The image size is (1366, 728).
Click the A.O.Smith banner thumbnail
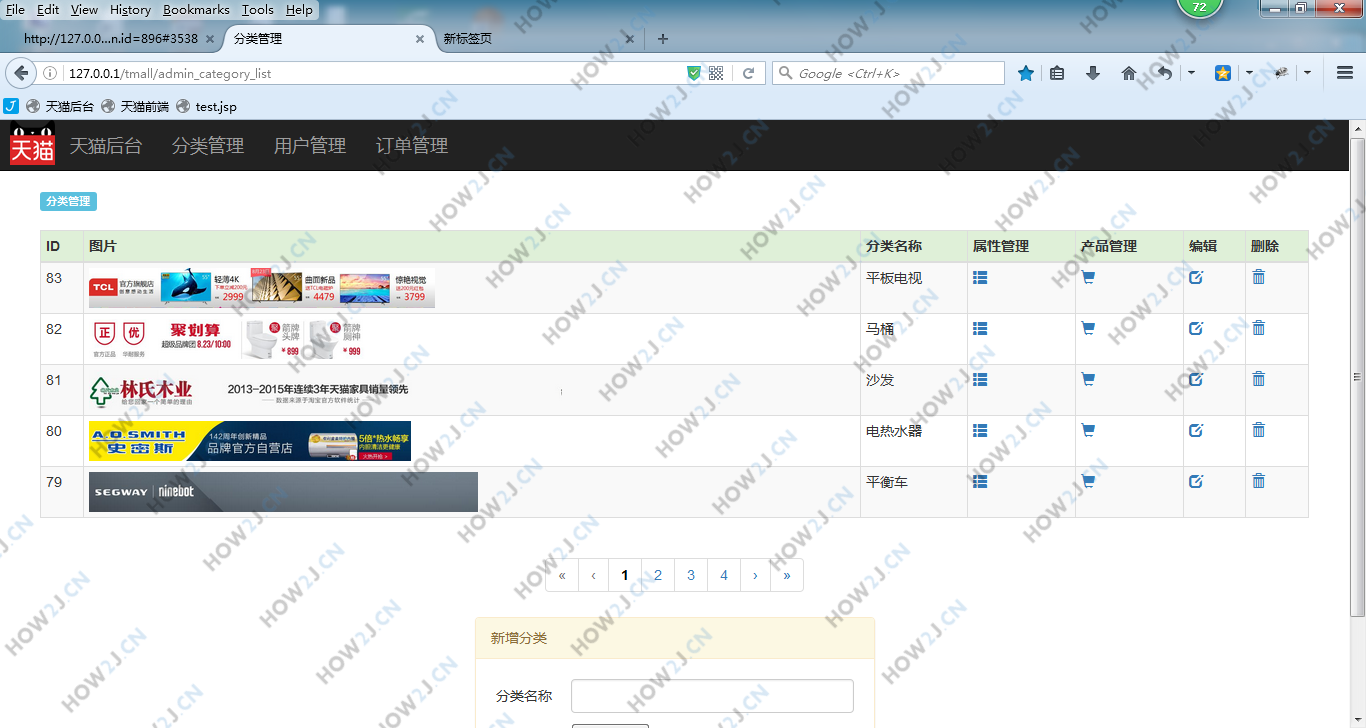click(x=250, y=441)
